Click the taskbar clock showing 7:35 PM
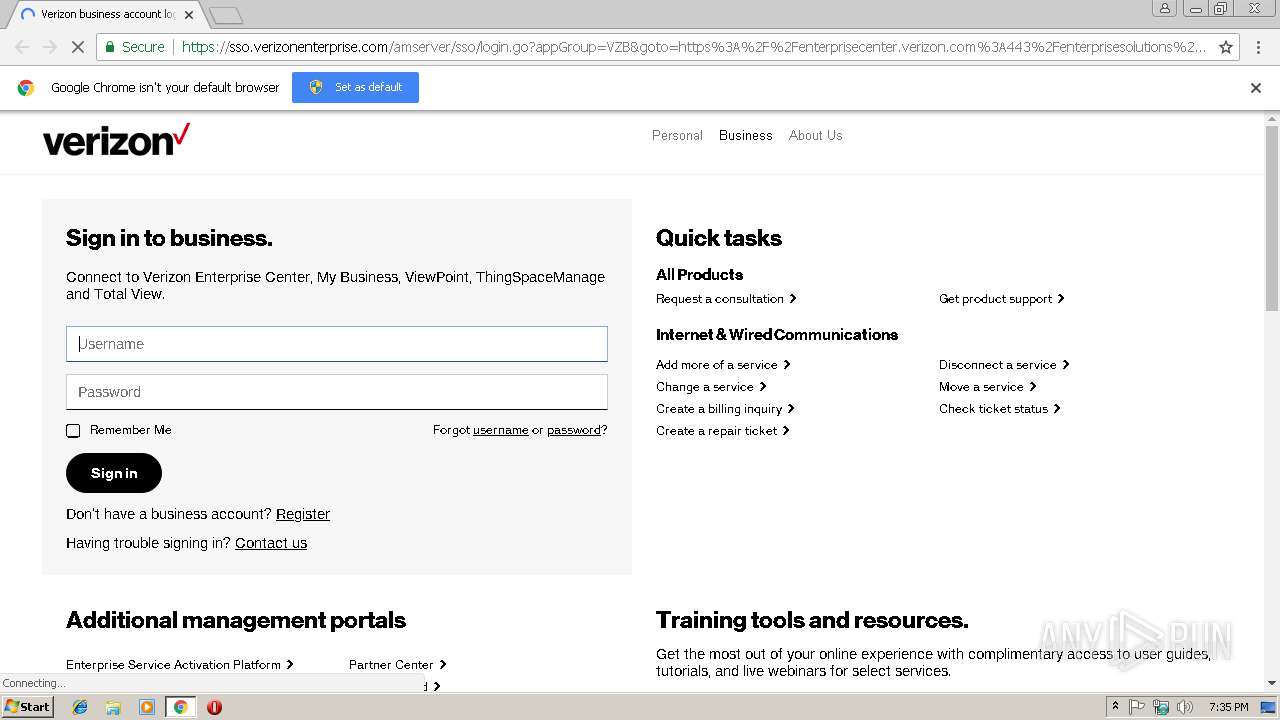This screenshot has height=720, width=1280. tap(1228, 707)
